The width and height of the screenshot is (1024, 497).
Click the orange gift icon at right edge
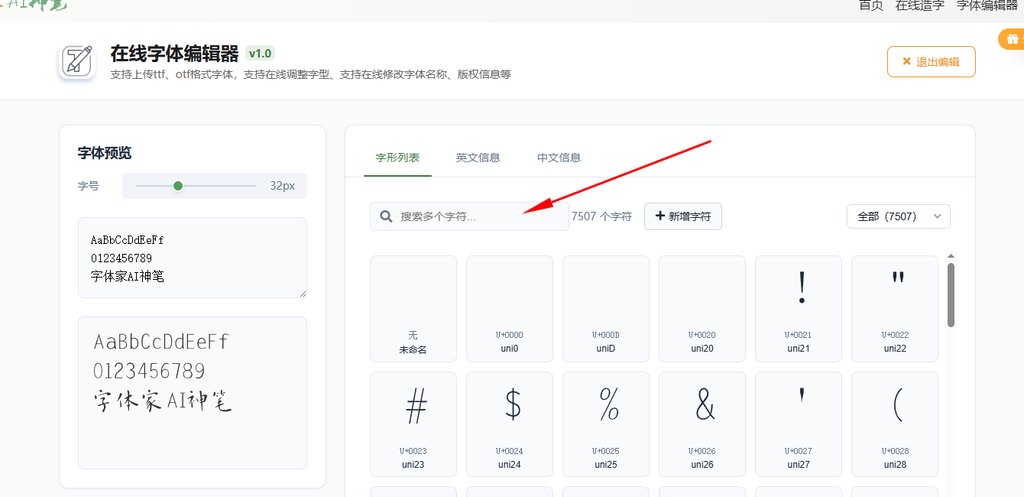pos(1012,39)
